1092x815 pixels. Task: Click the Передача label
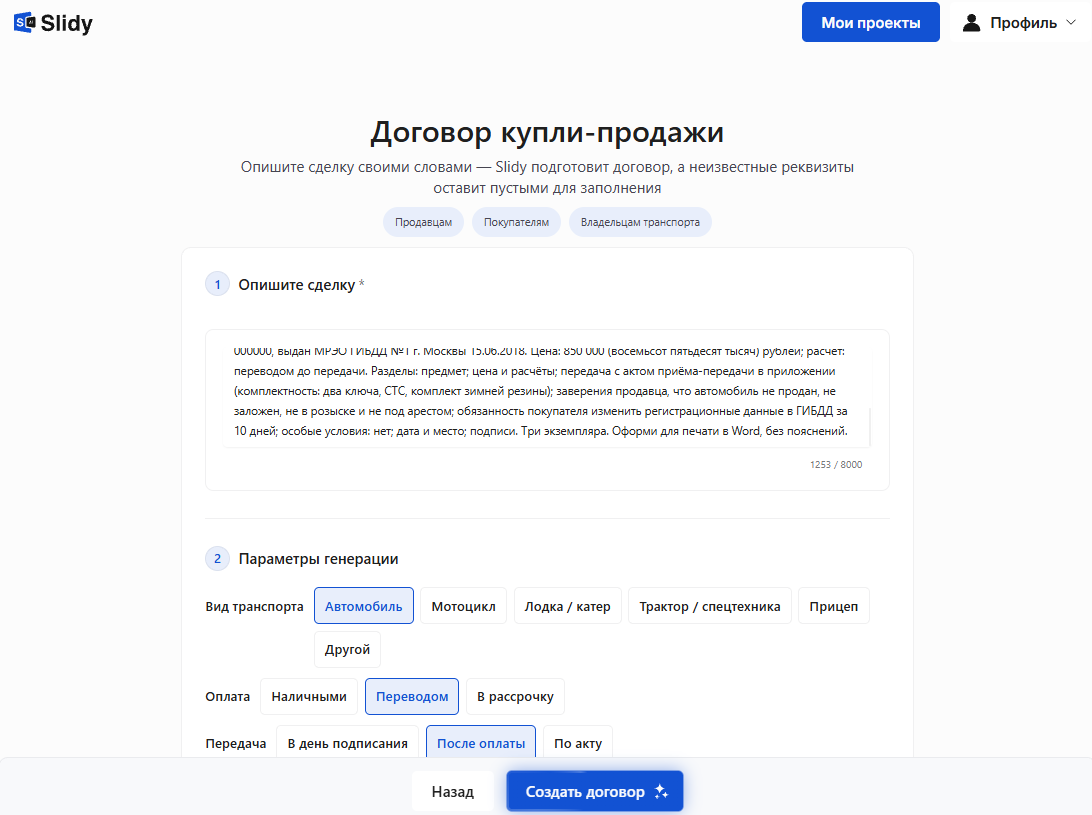tap(235, 743)
